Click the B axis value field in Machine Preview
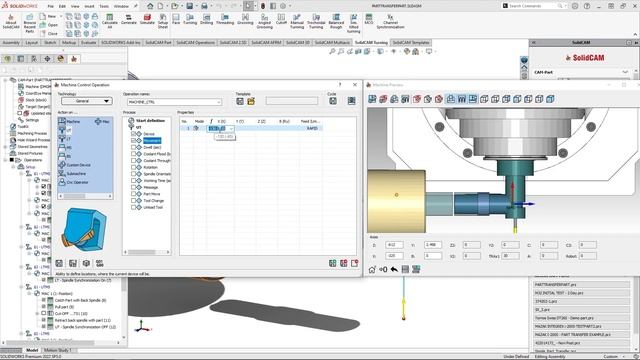 432,256
